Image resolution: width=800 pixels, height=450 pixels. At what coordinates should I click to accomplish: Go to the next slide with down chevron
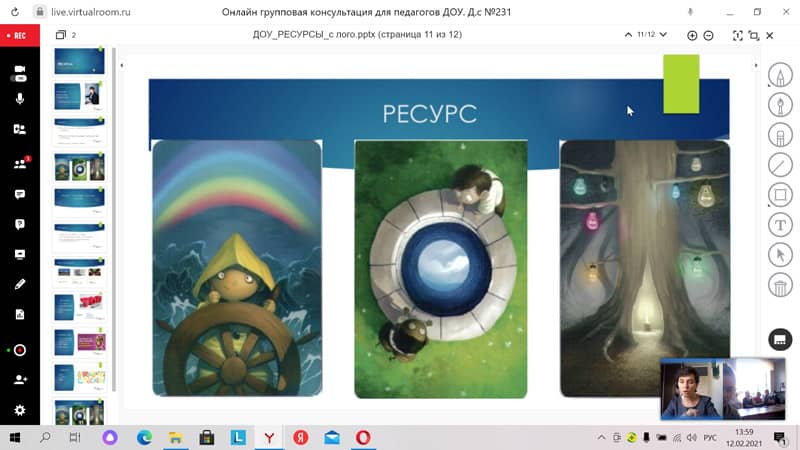point(663,35)
